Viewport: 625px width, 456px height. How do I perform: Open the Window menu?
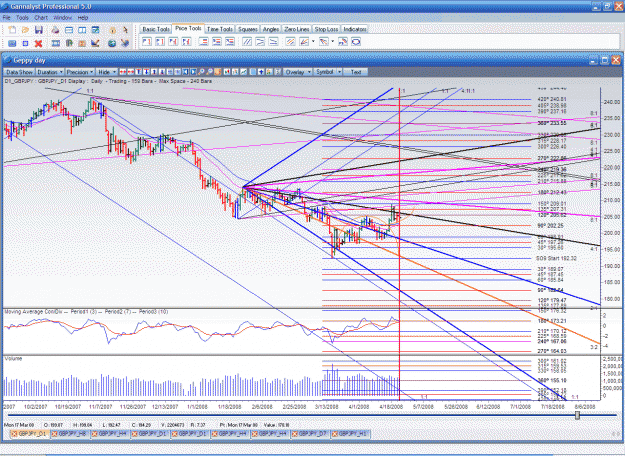click(x=63, y=18)
